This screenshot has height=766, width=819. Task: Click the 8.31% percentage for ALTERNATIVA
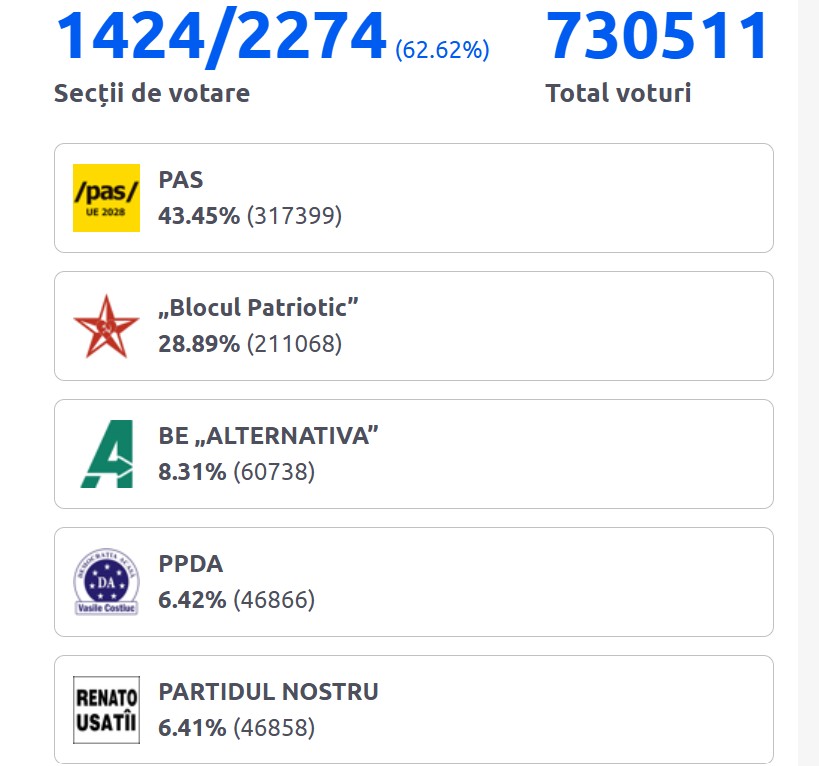192,471
